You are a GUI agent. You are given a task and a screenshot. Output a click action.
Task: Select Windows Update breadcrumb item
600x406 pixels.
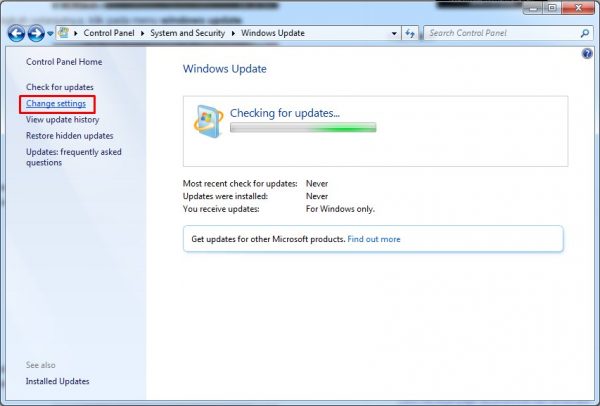(273, 33)
